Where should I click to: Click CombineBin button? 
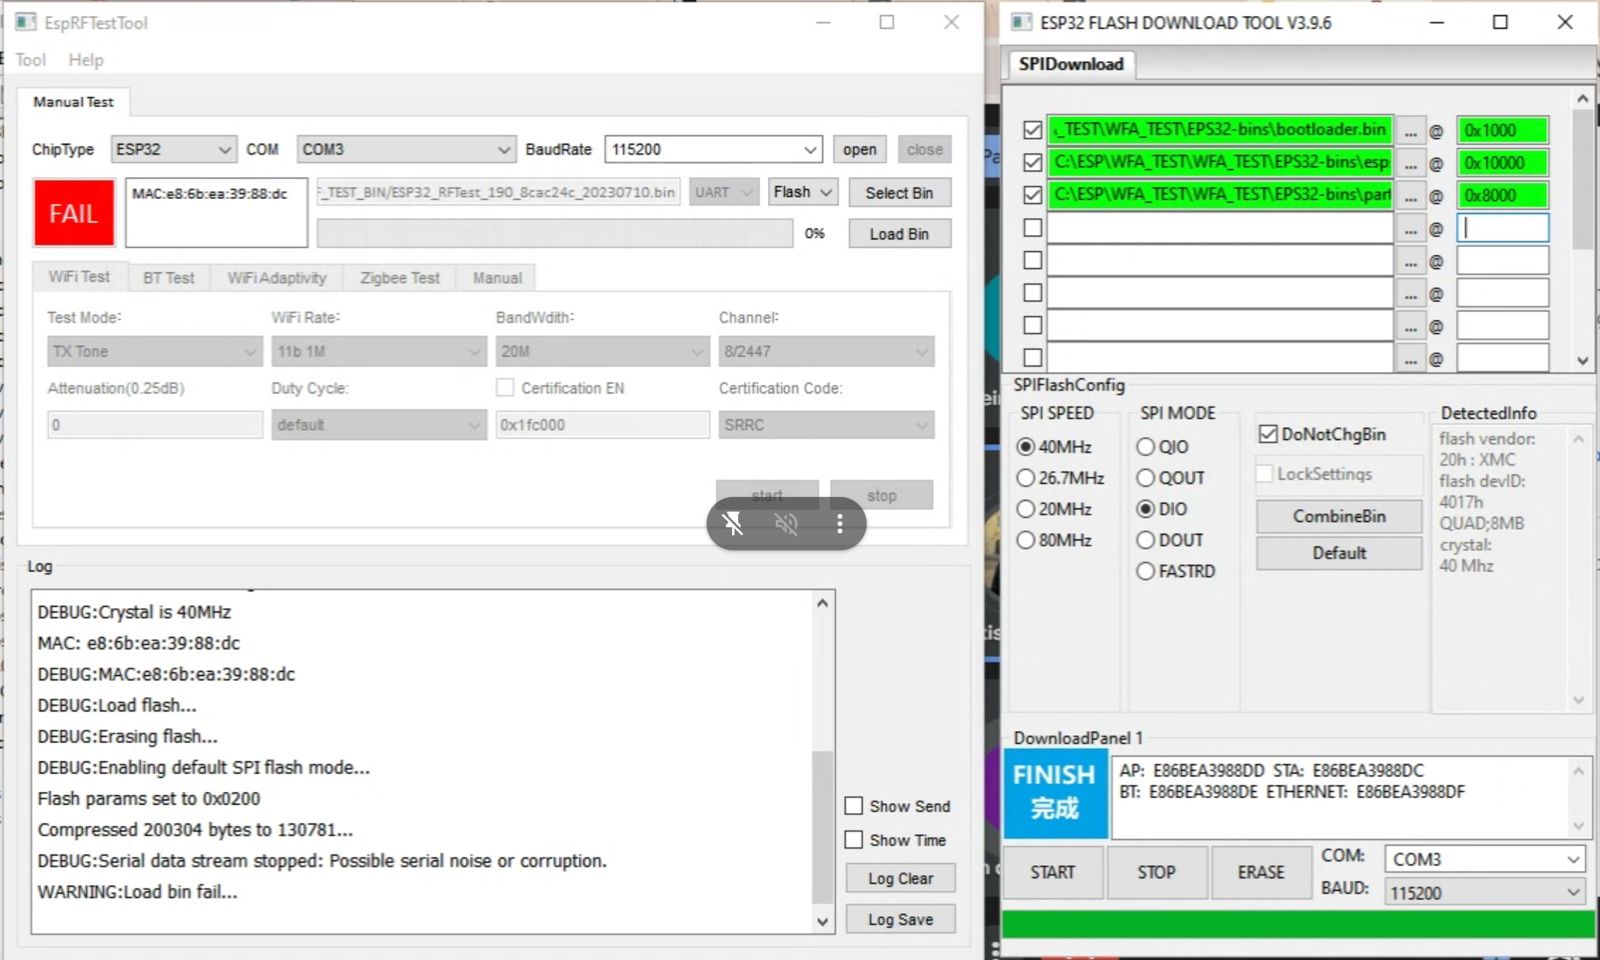1339,516
